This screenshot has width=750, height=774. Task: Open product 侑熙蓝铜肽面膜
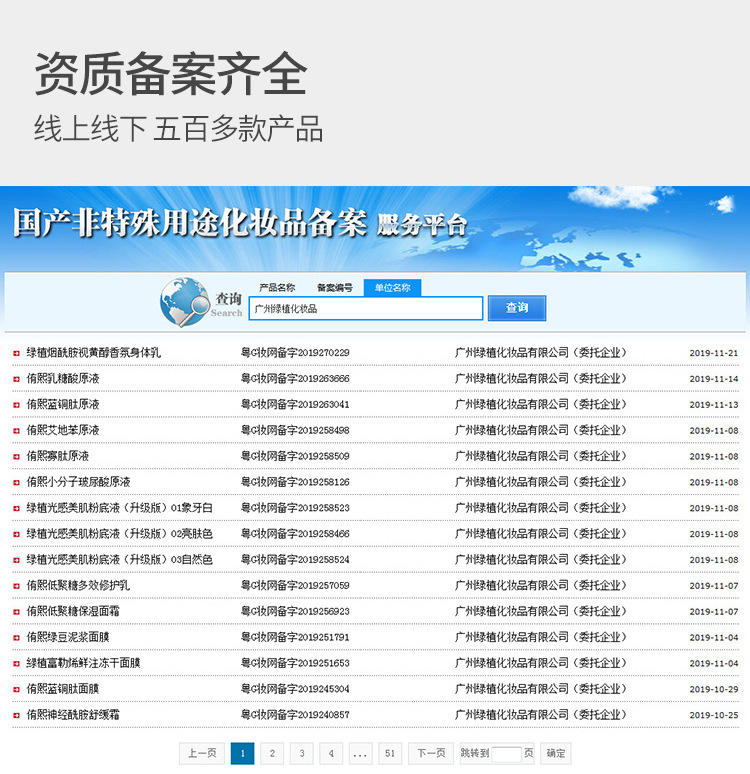click(63, 689)
